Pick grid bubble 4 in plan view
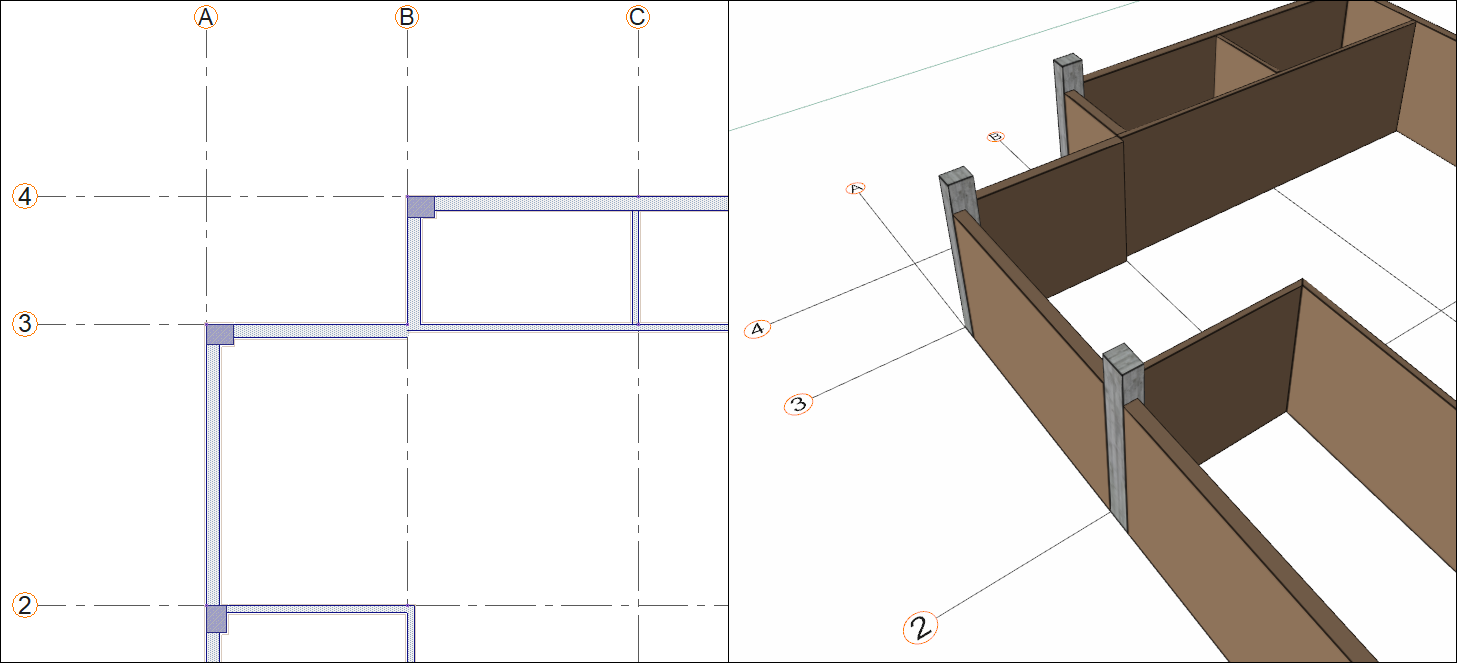Screen dimensions: 1457x663 pyautogui.click(x=25, y=196)
